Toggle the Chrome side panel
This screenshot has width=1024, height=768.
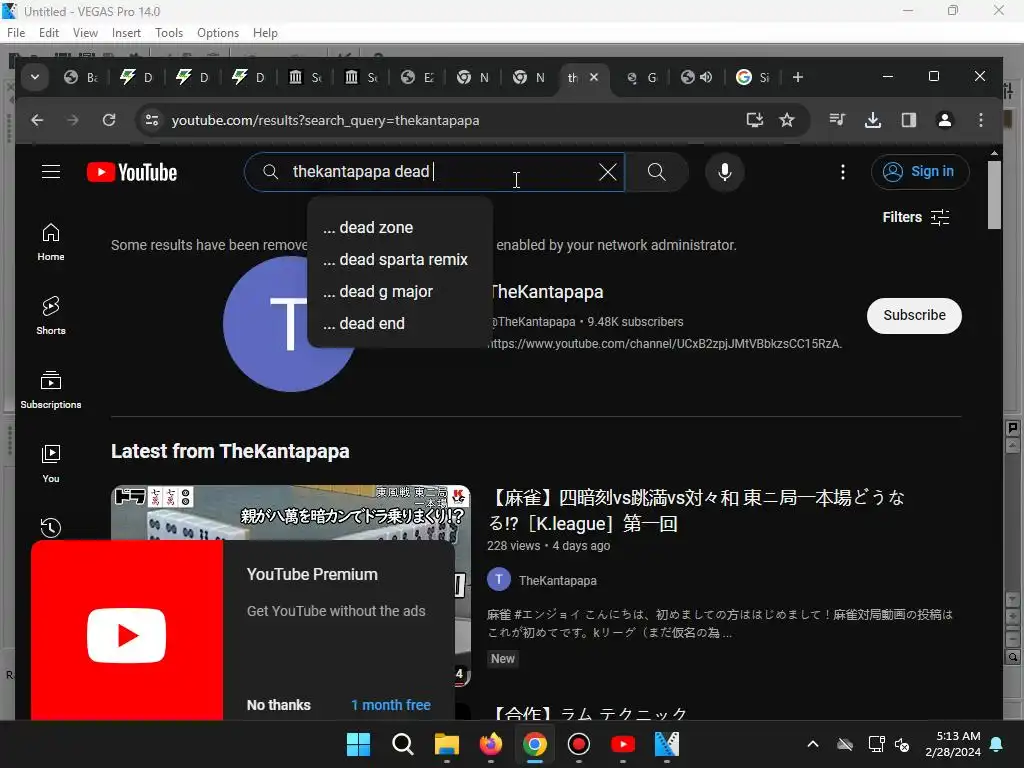(x=908, y=120)
